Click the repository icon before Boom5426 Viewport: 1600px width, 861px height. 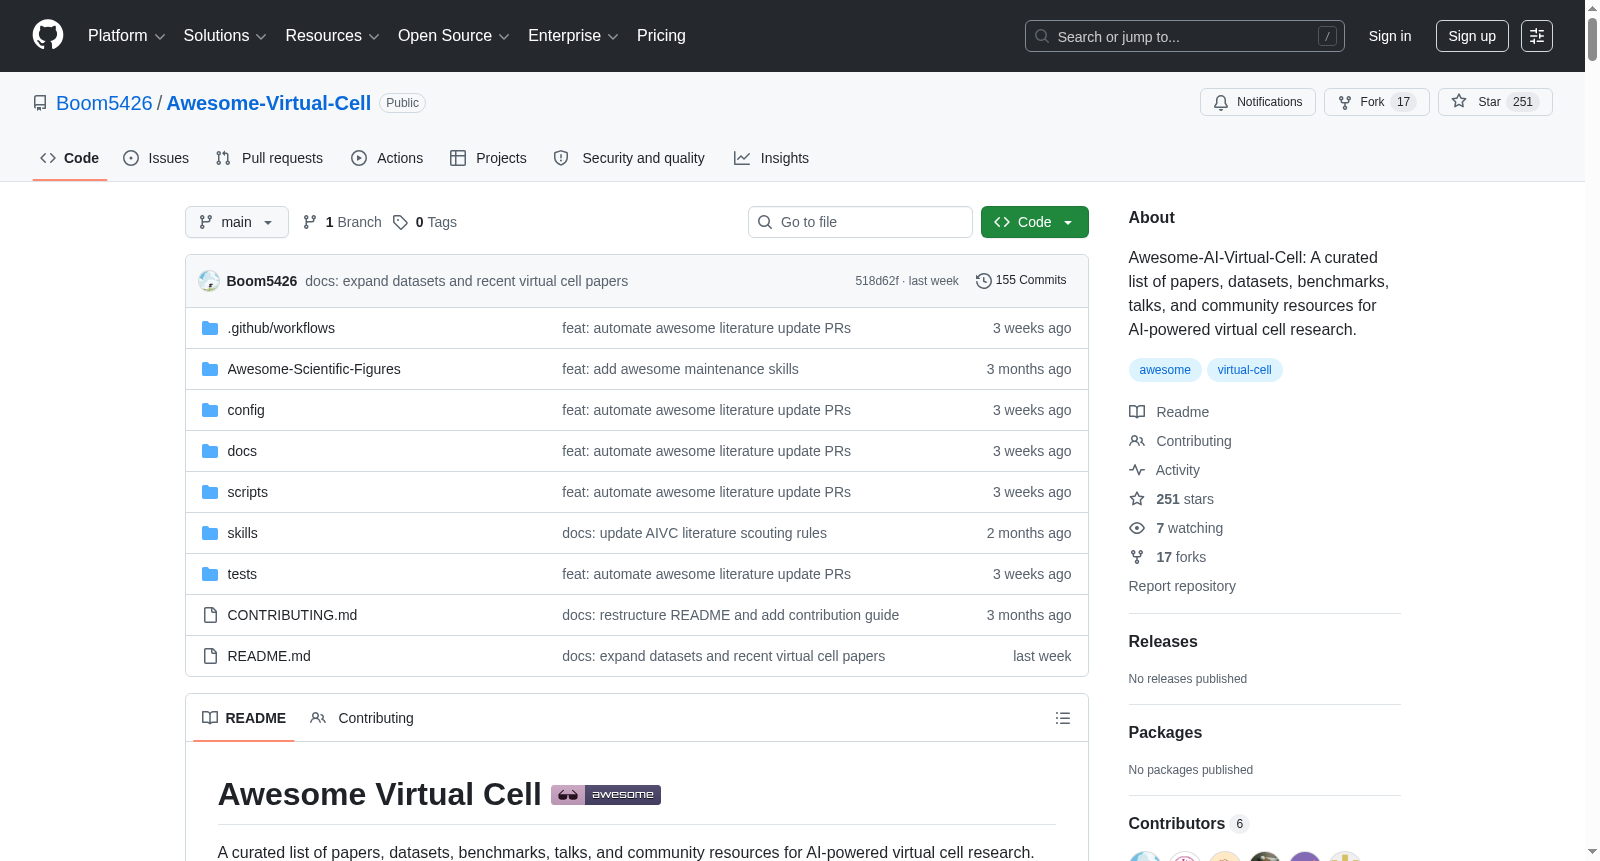(40, 103)
